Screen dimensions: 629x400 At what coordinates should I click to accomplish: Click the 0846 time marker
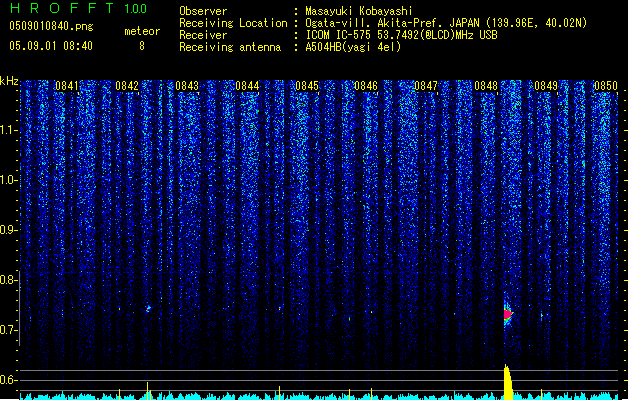[x=366, y=86]
